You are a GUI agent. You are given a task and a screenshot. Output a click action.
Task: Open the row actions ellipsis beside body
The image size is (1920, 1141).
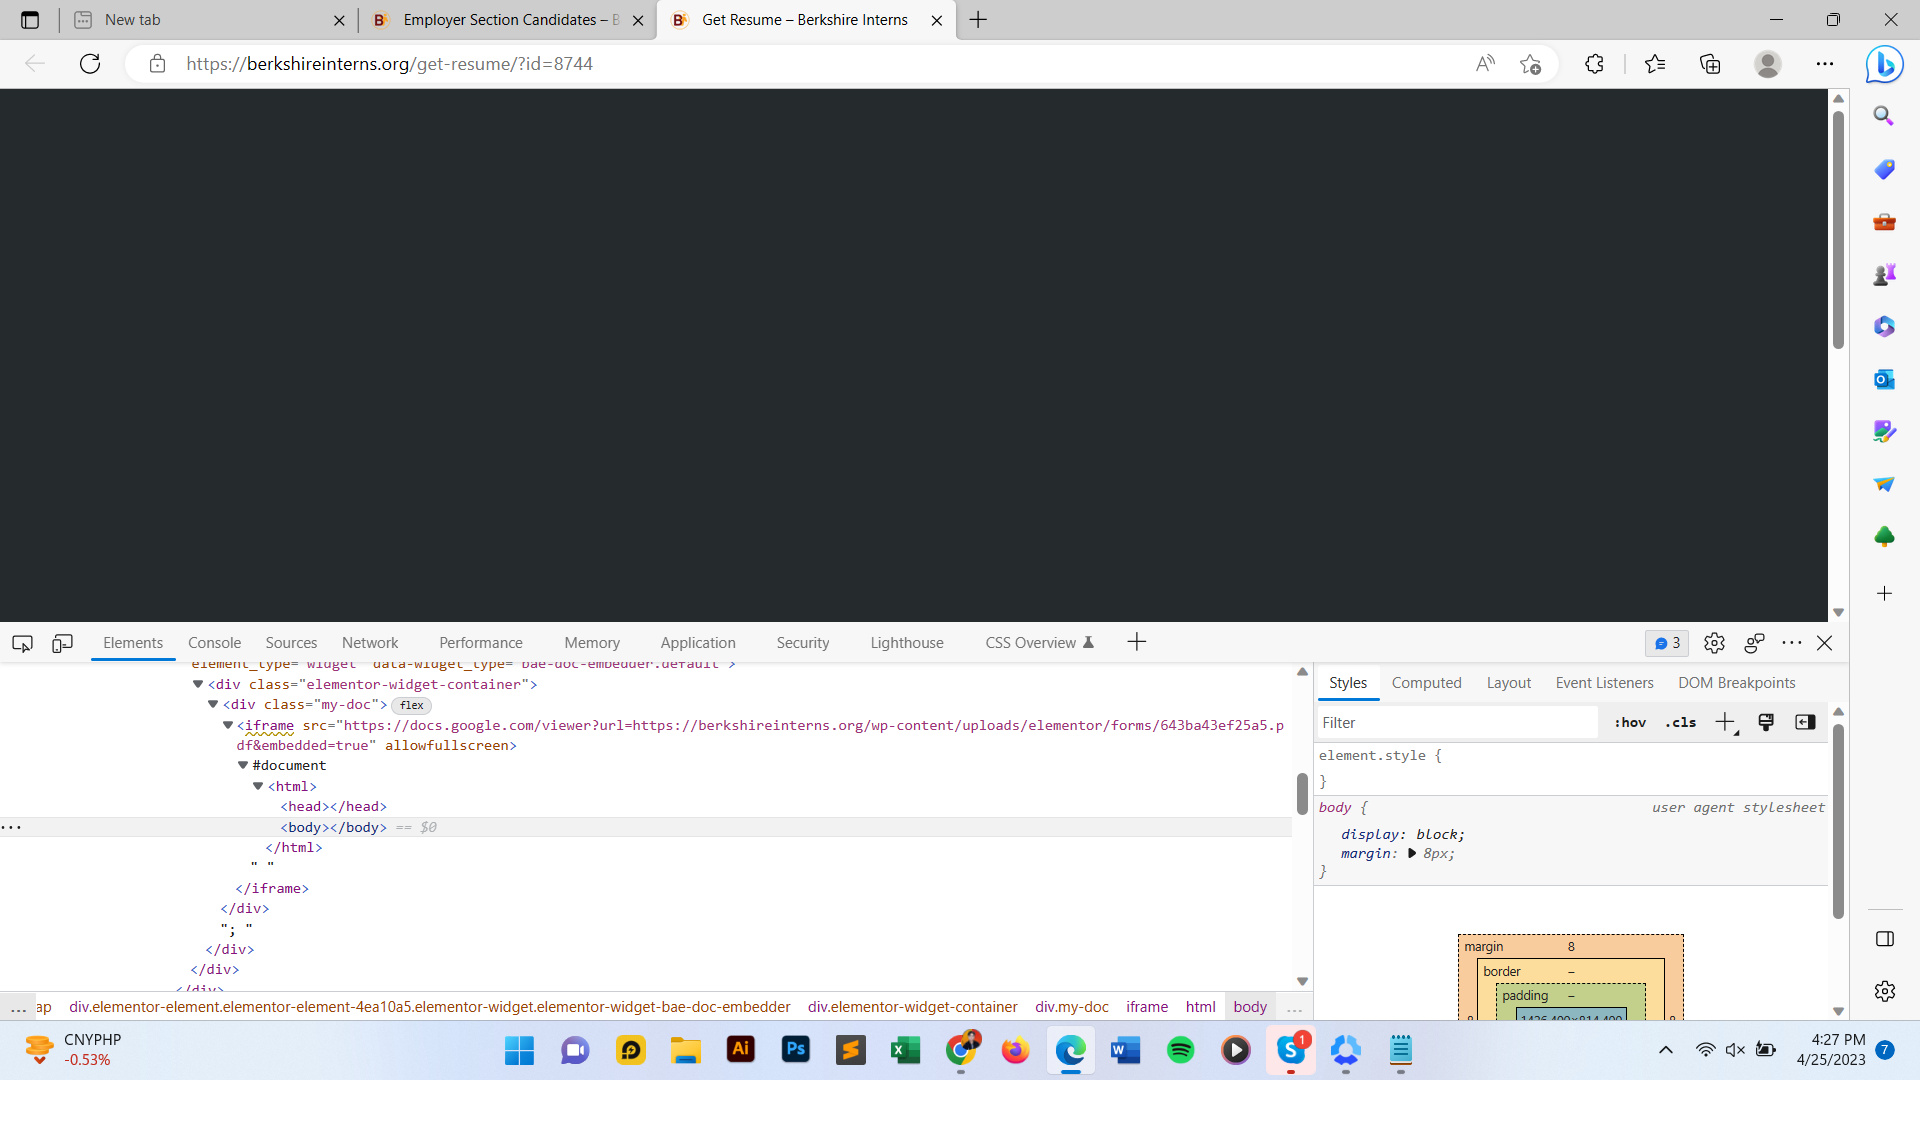click(x=11, y=827)
